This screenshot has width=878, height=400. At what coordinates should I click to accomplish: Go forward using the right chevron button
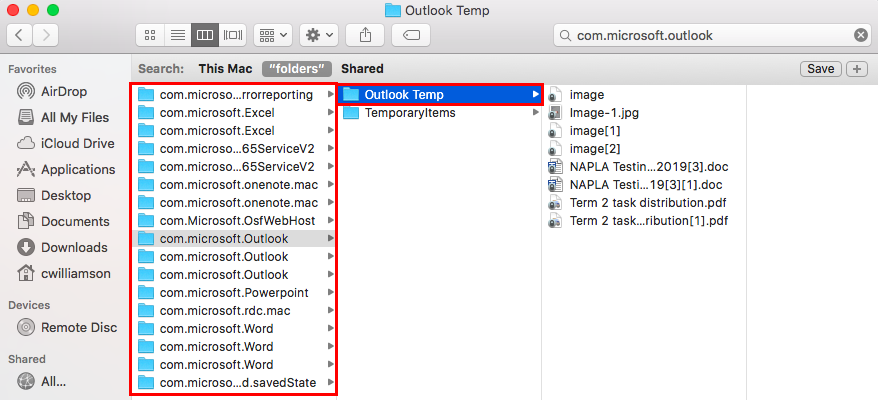[45, 35]
